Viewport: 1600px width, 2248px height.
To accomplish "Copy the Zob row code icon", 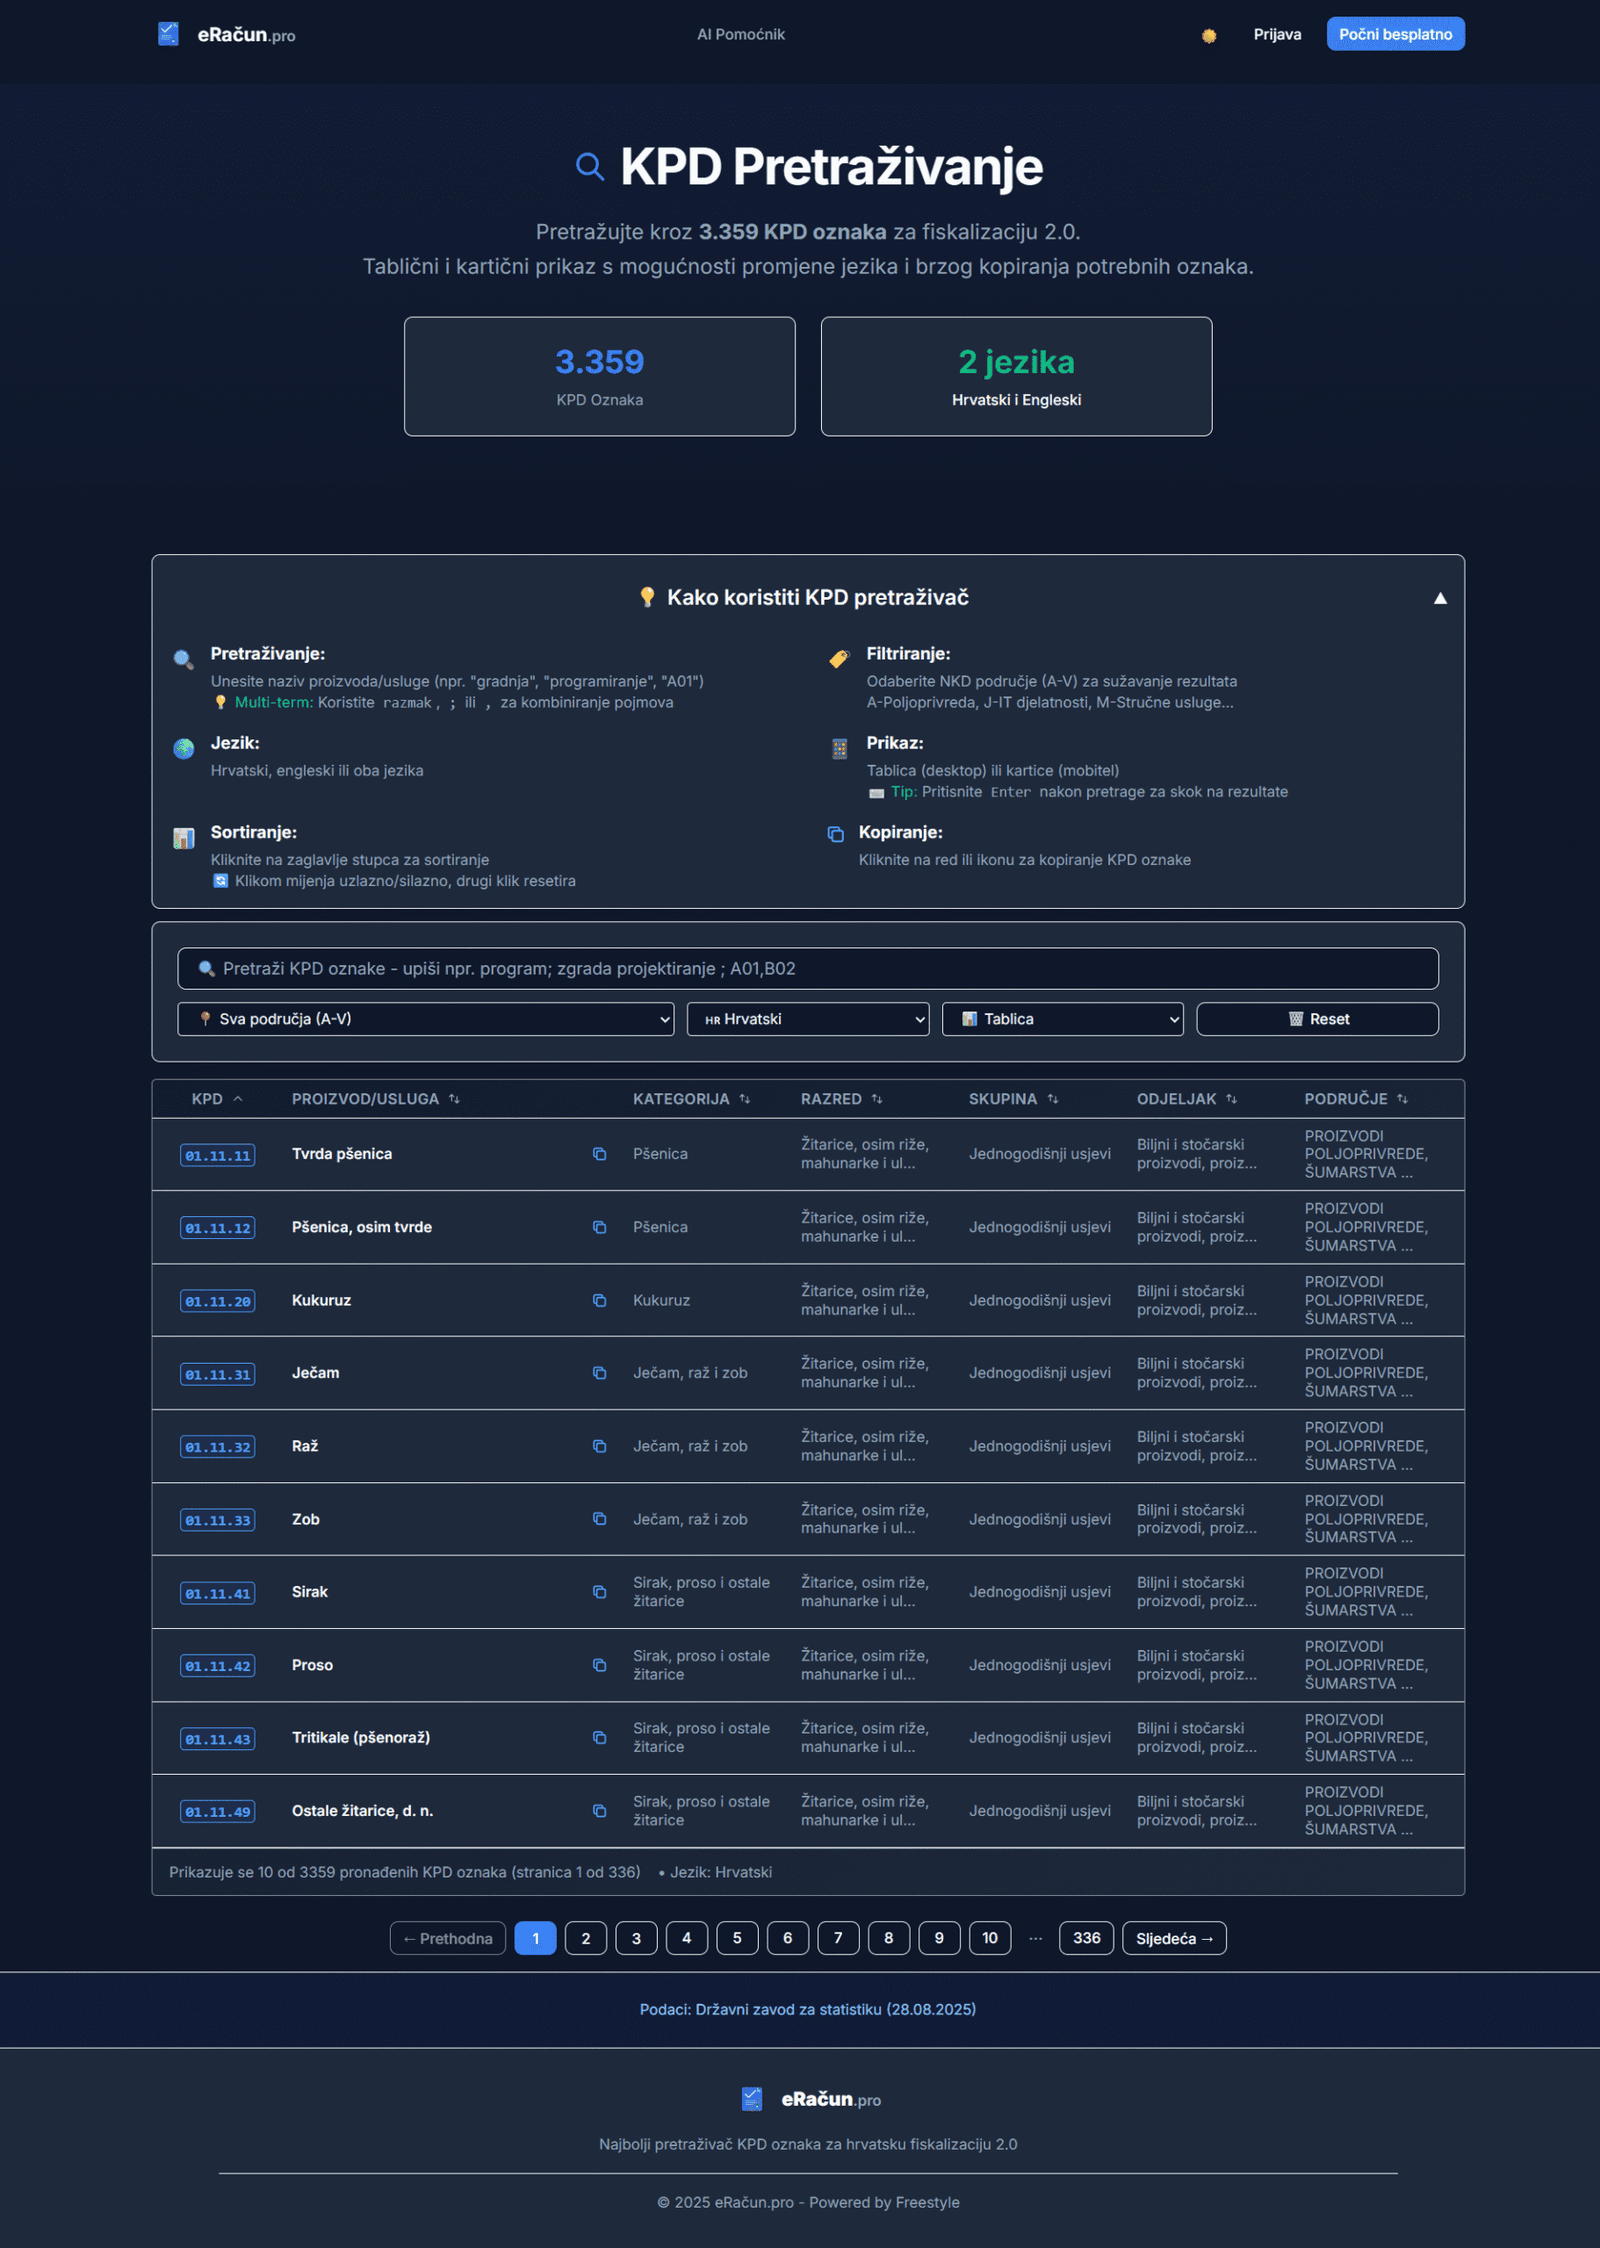I will pos(599,1519).
